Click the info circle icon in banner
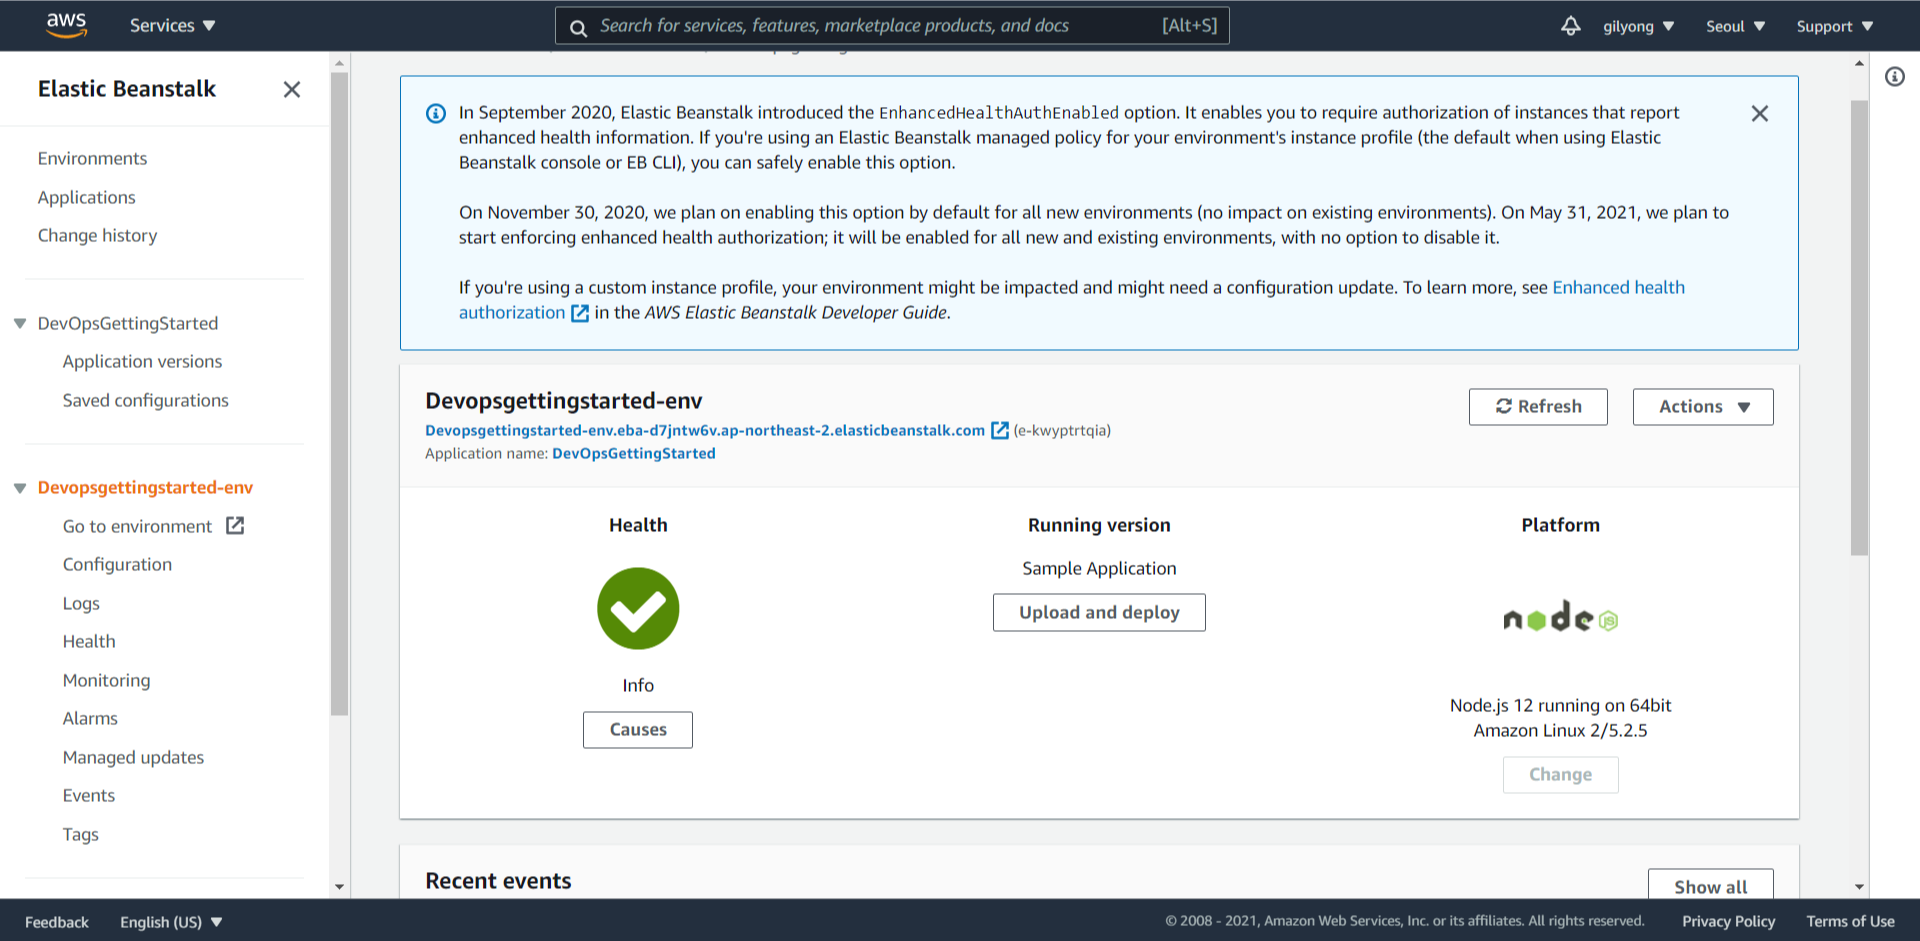This screenshot has width=1920, height=941. pos(436,113)
